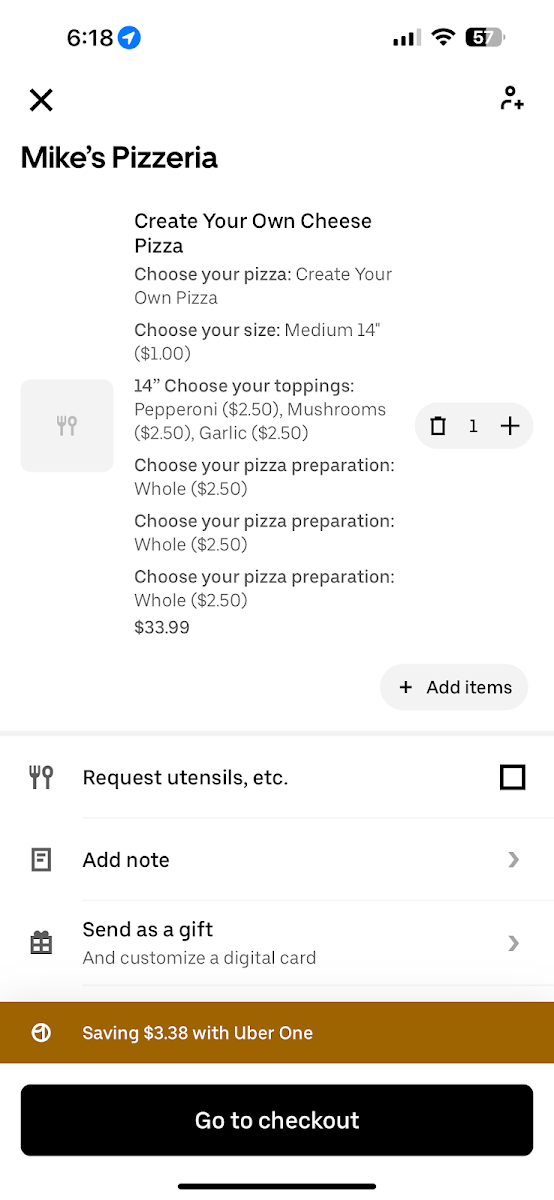The width and height of the screenshot is (554, 1200).
Task: Tap the add person group order icon
Action: point(511,98)
